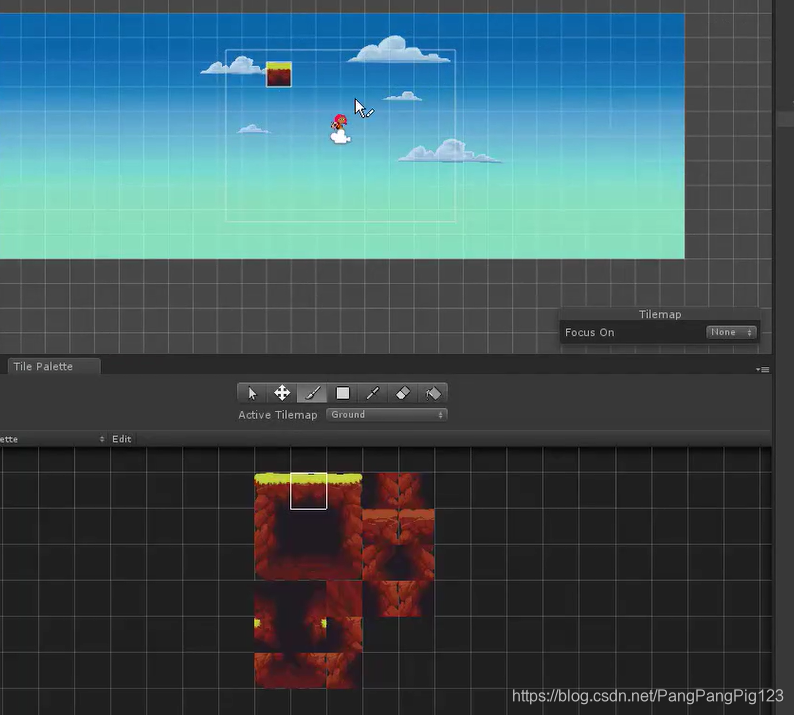Image resolution: width=794 pixels, height=715 pixels.
Task: Open the palette selection dropdown
Action: 53,439
